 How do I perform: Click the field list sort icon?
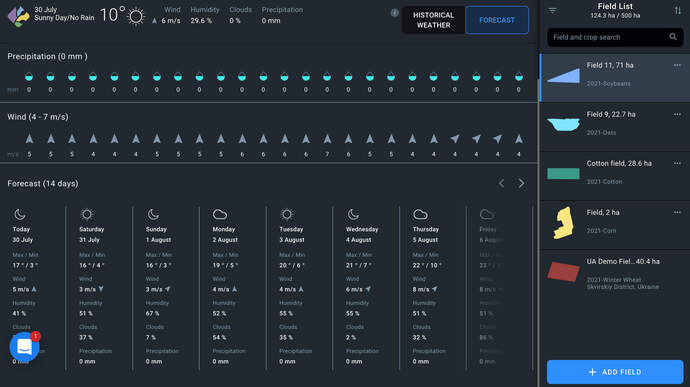[x=678, y=11]
